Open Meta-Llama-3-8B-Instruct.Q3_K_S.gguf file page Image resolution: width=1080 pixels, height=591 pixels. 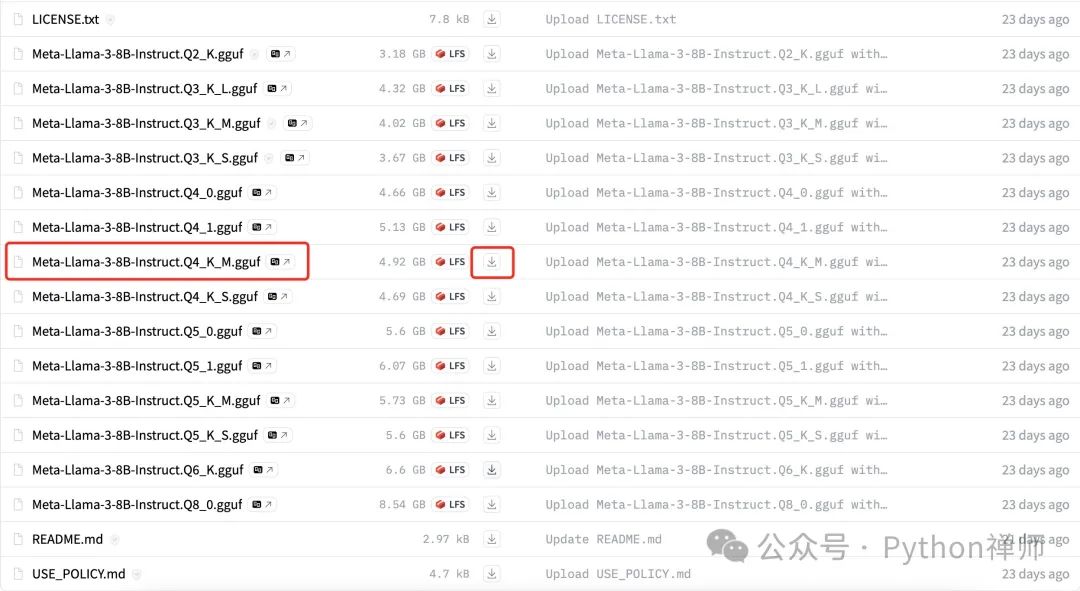145,158
